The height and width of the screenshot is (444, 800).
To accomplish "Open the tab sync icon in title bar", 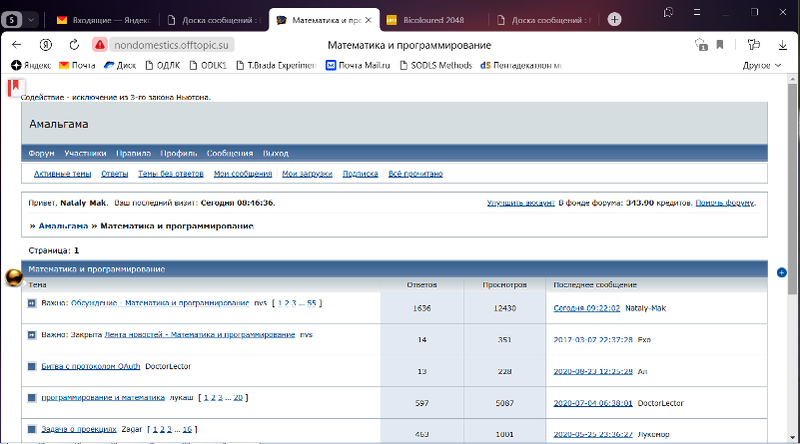I will (668, 12).
